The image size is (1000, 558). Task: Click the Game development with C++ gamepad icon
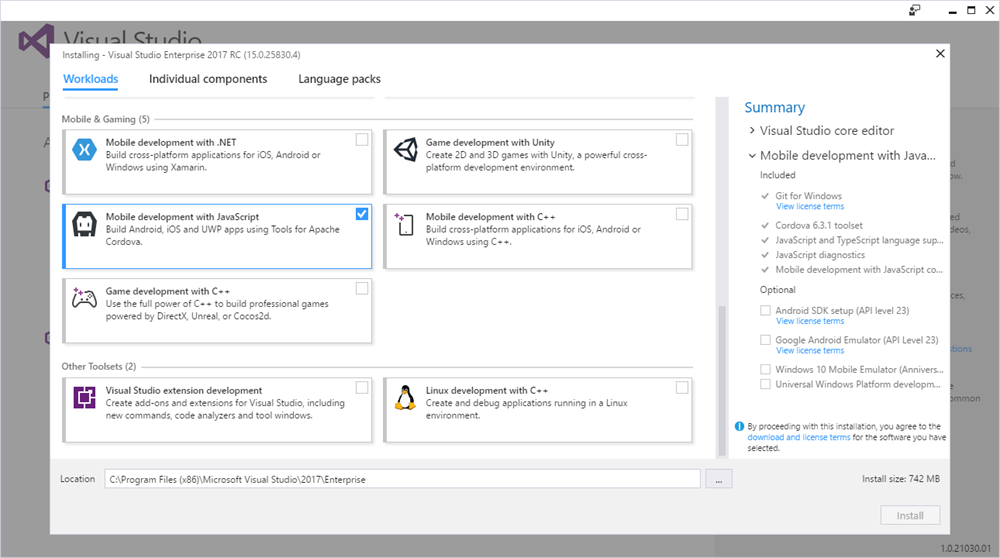coord(84,299)
